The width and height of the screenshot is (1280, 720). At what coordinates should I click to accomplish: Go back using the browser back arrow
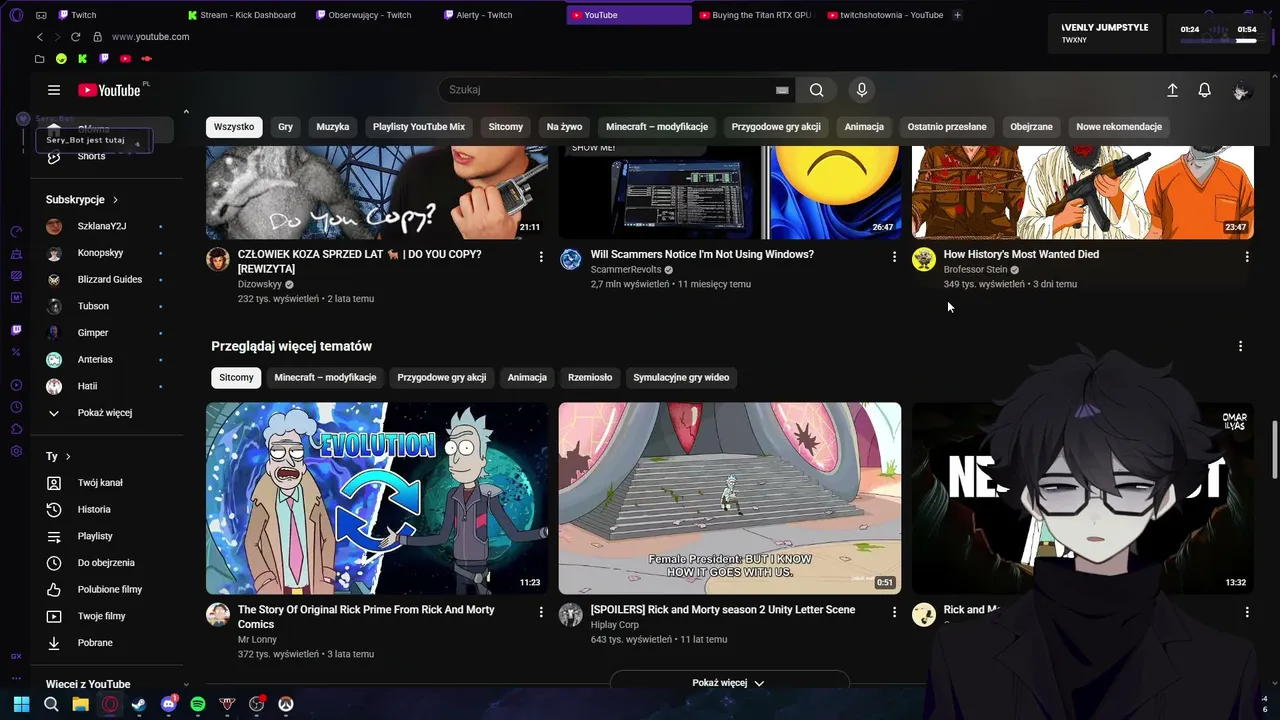(40, 37)
